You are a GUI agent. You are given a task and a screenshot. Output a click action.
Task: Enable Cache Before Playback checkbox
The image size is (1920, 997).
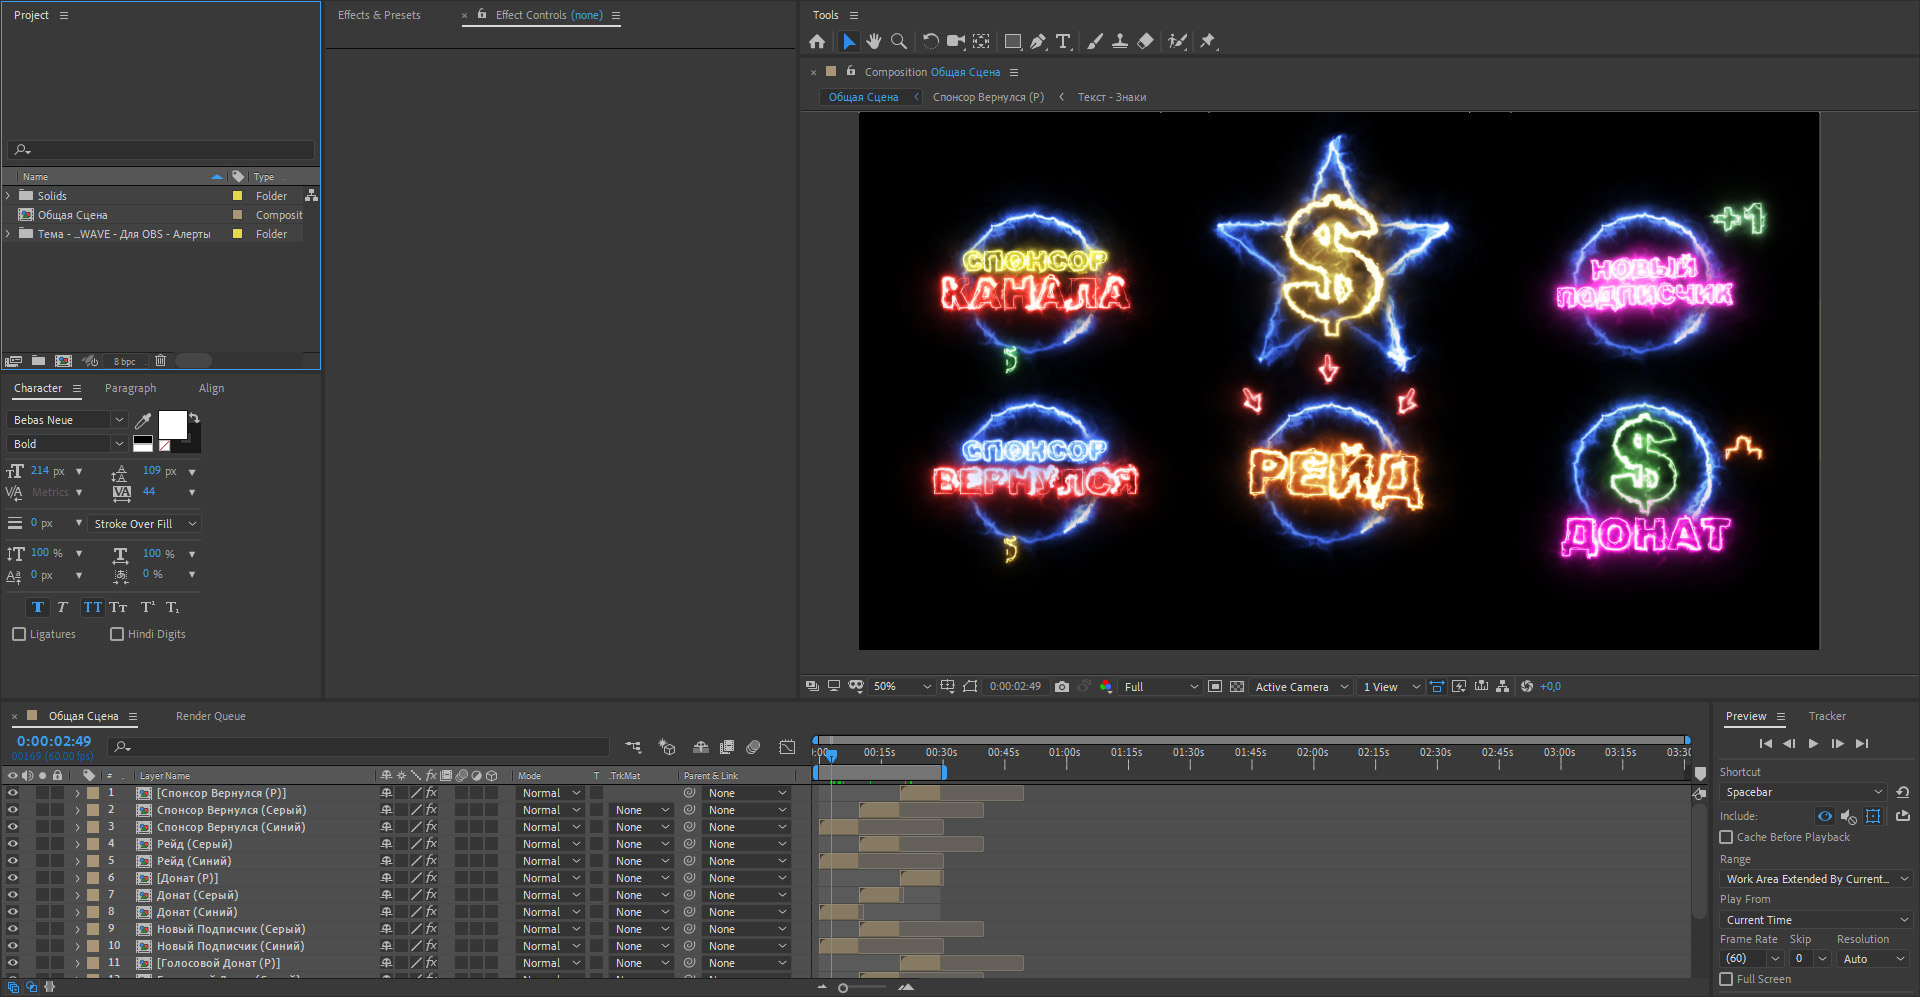[1726, 837]
